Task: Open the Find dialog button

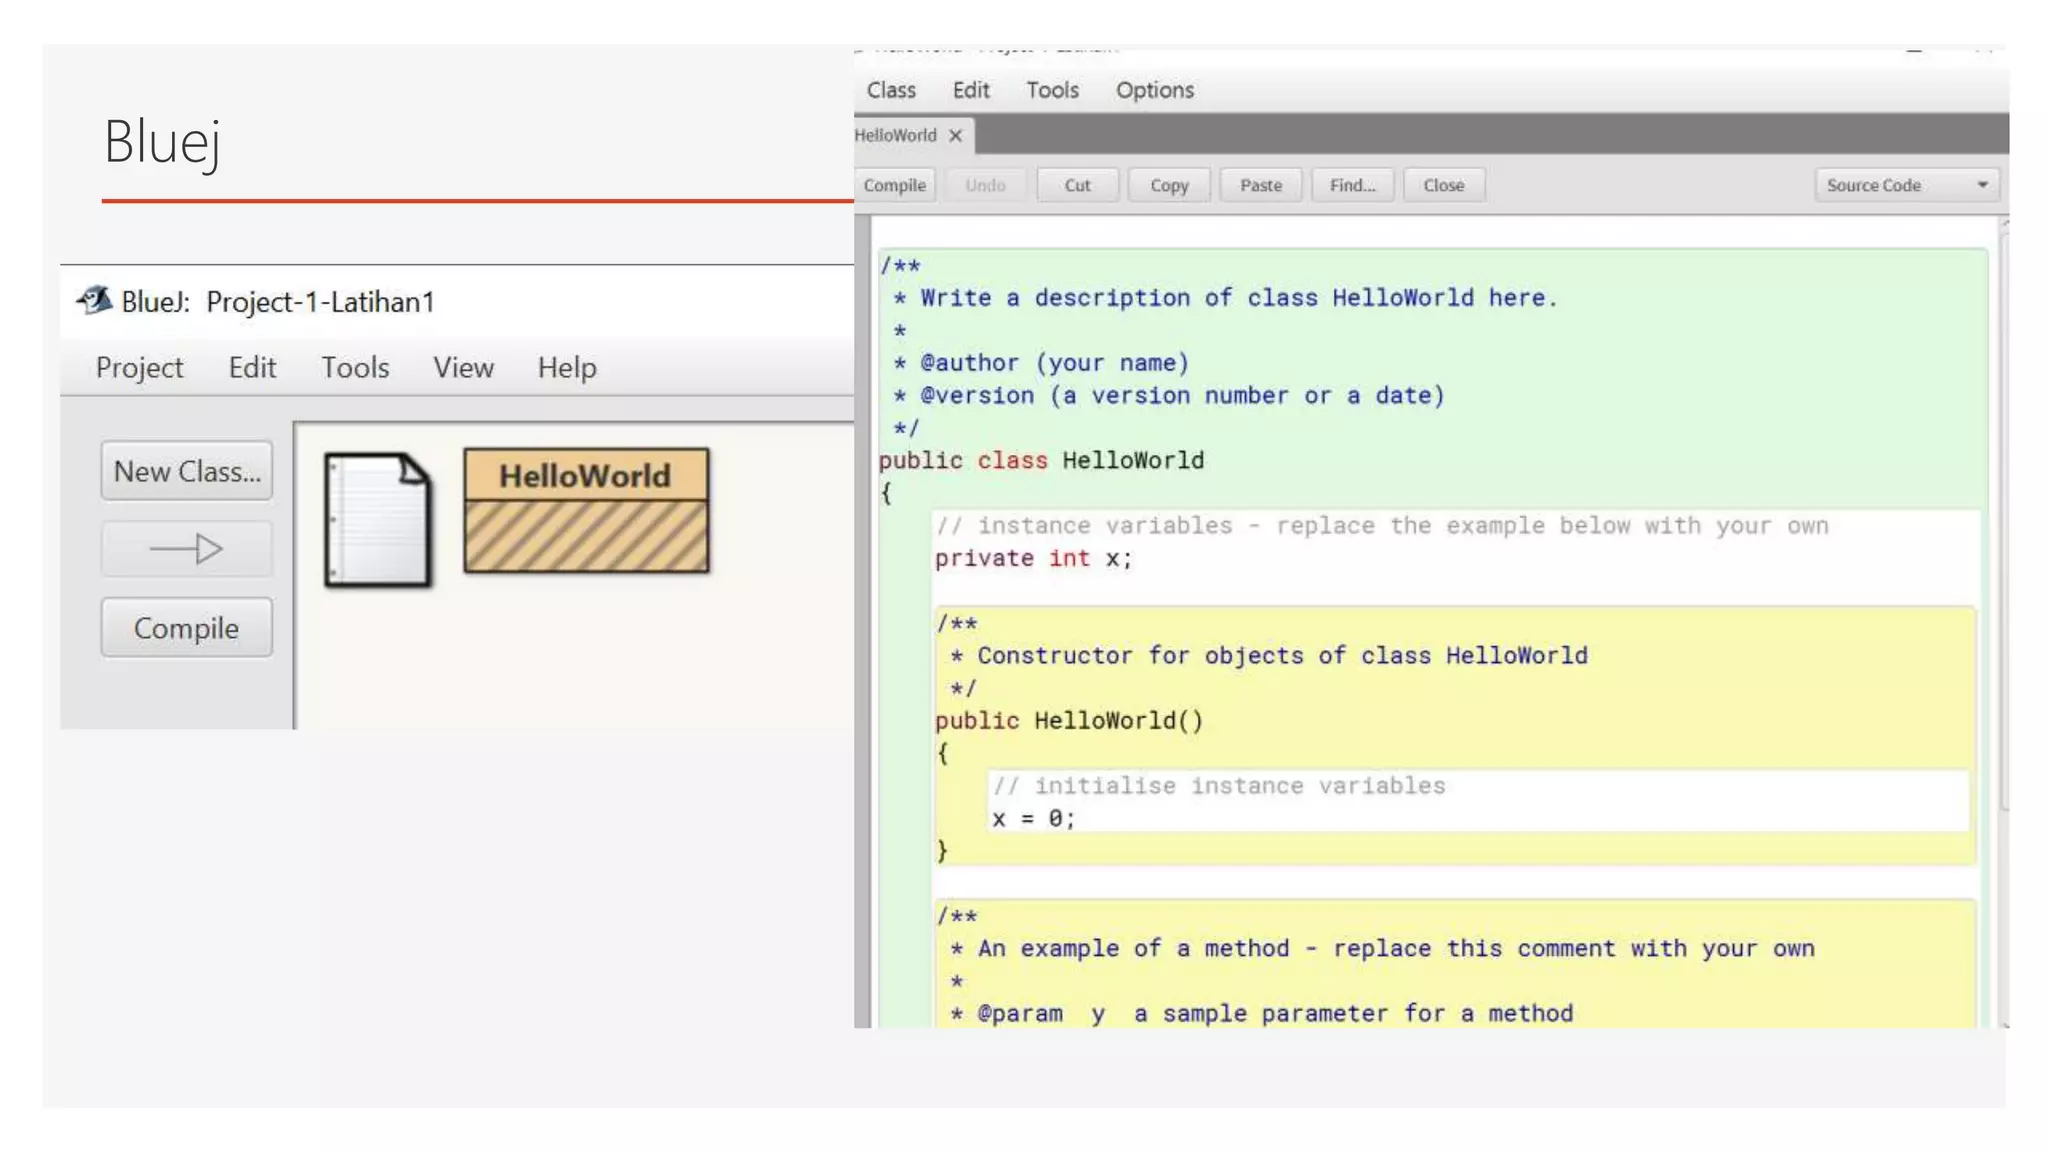Action: pyautogui.click(x=1352, y=185)
